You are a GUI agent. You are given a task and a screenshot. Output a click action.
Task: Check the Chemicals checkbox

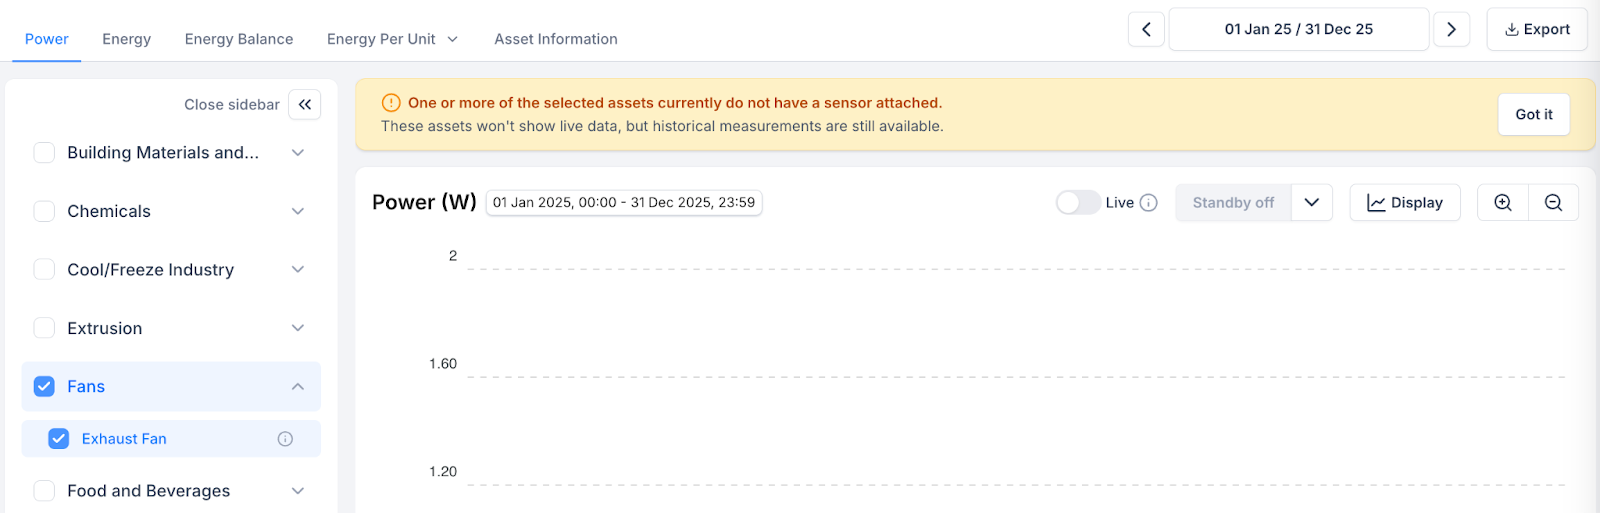[44, 211]
